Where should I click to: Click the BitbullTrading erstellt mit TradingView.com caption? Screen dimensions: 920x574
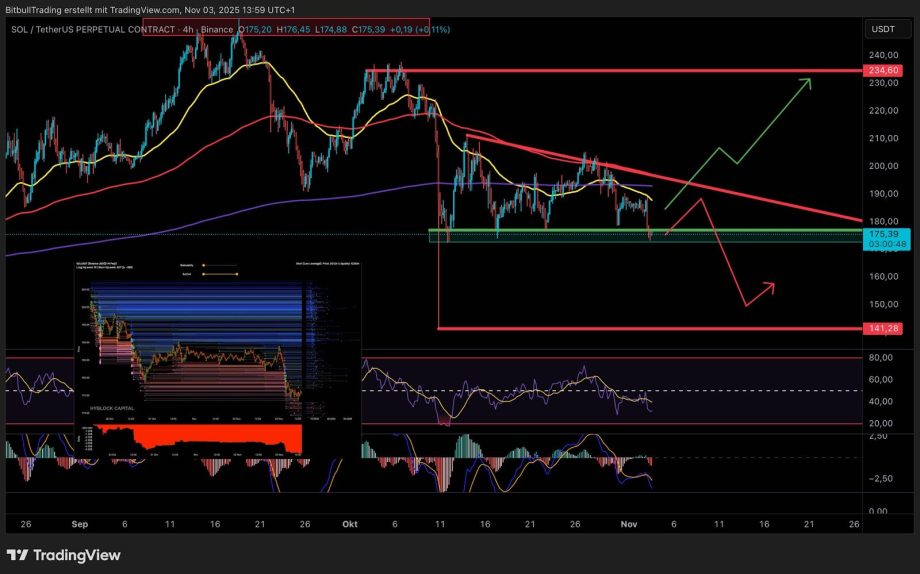click(x=150, y=10)
